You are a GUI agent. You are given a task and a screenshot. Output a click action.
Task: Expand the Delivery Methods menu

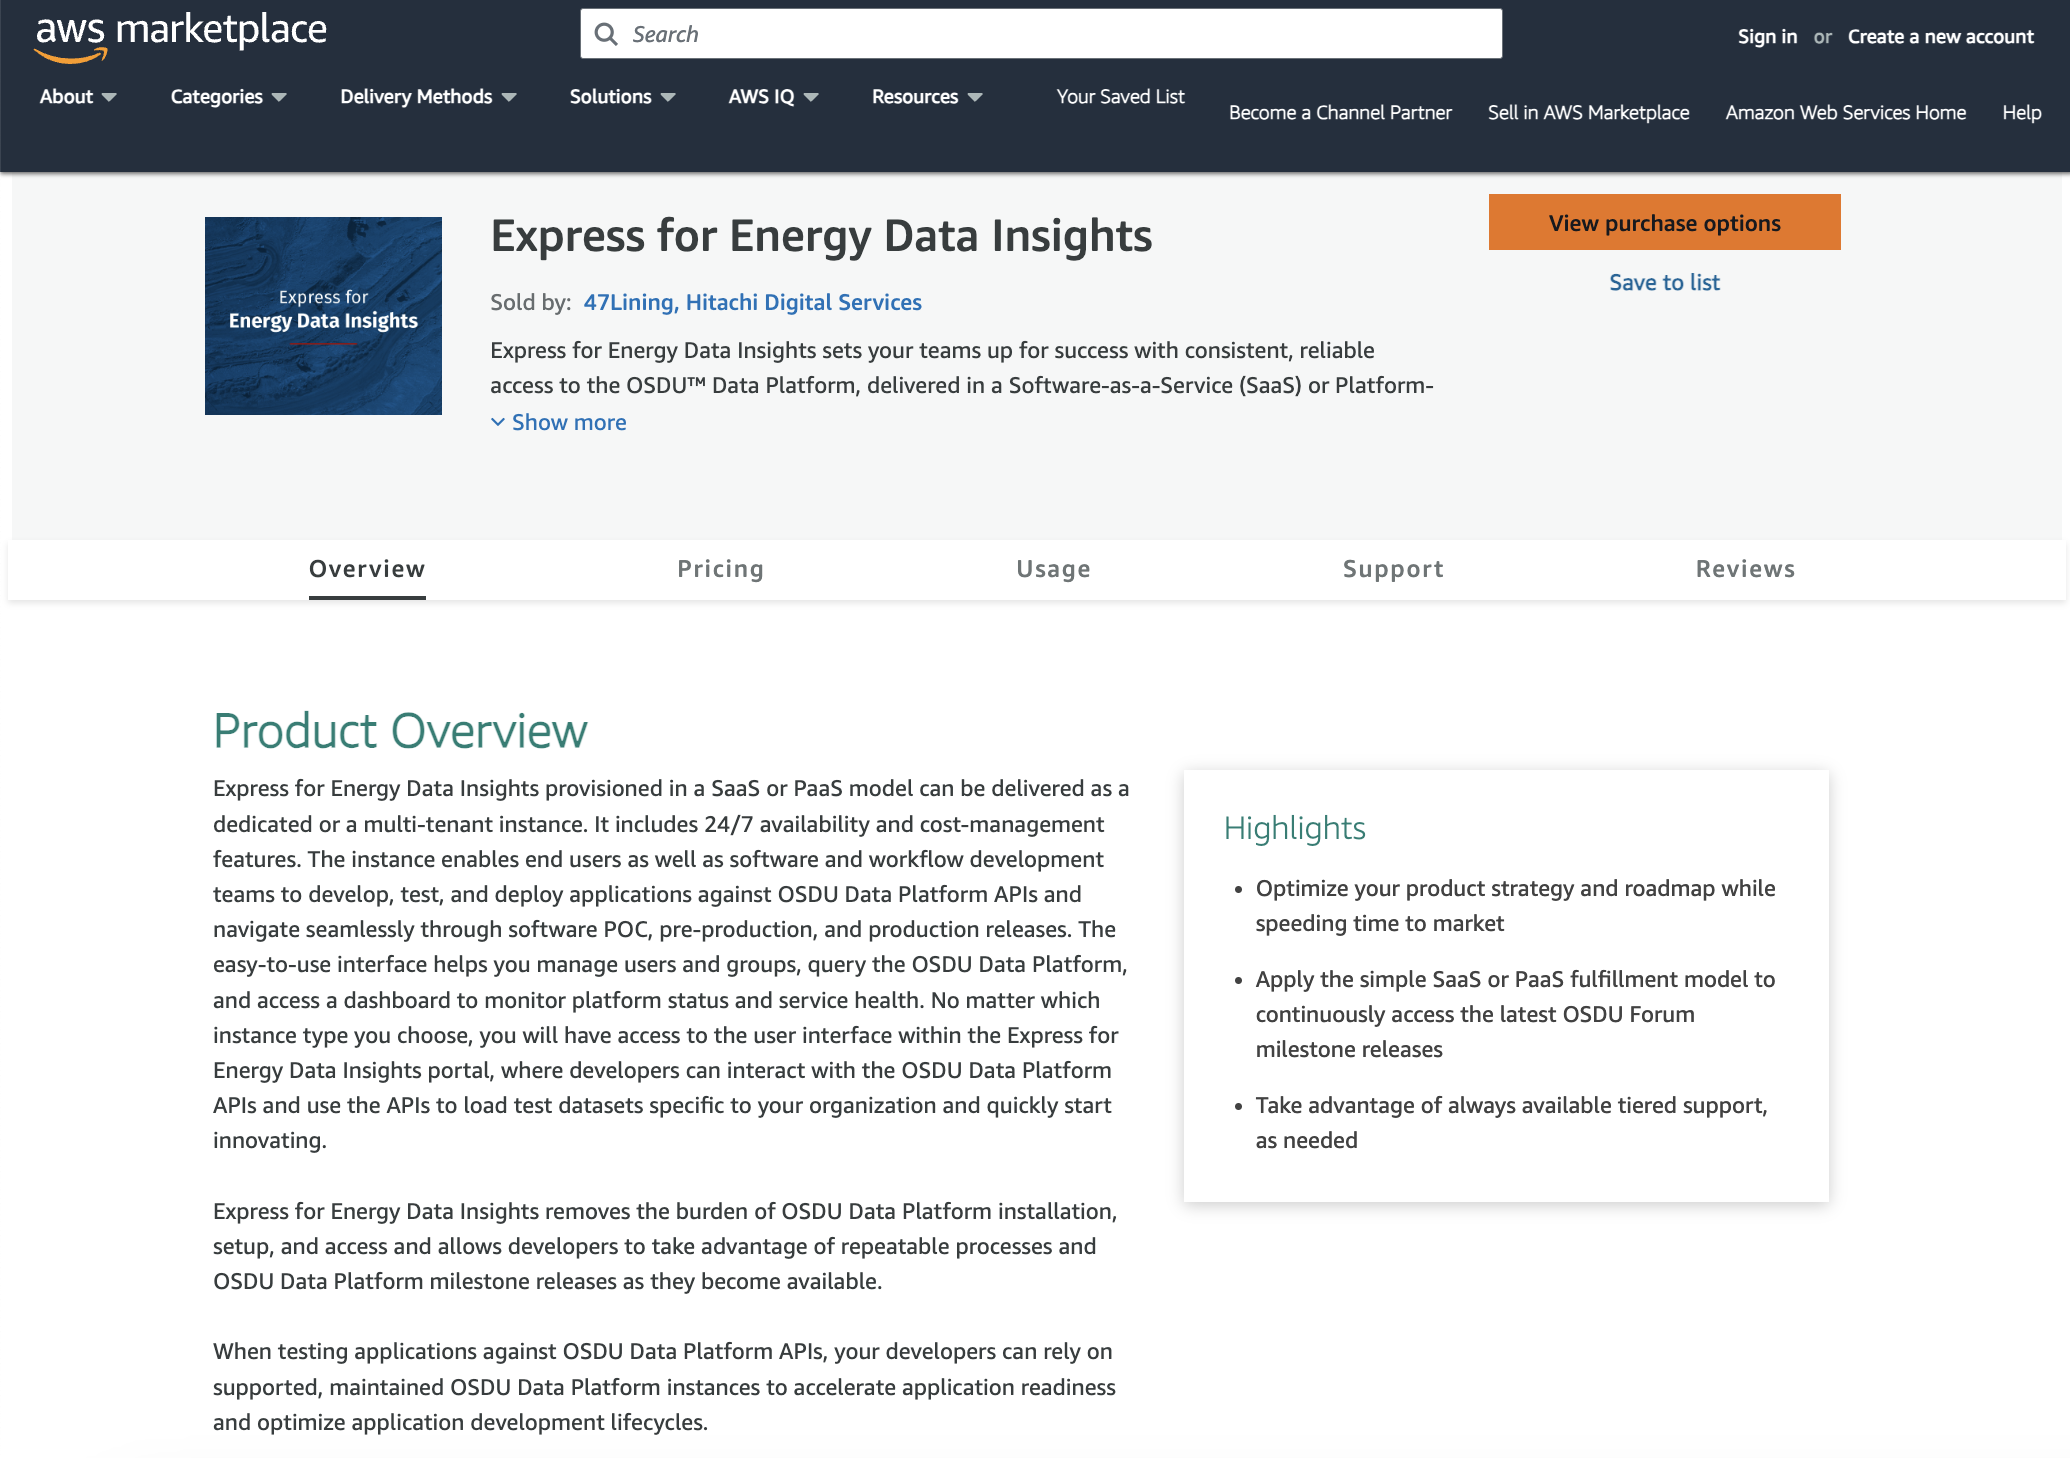(x=428, y=96)
